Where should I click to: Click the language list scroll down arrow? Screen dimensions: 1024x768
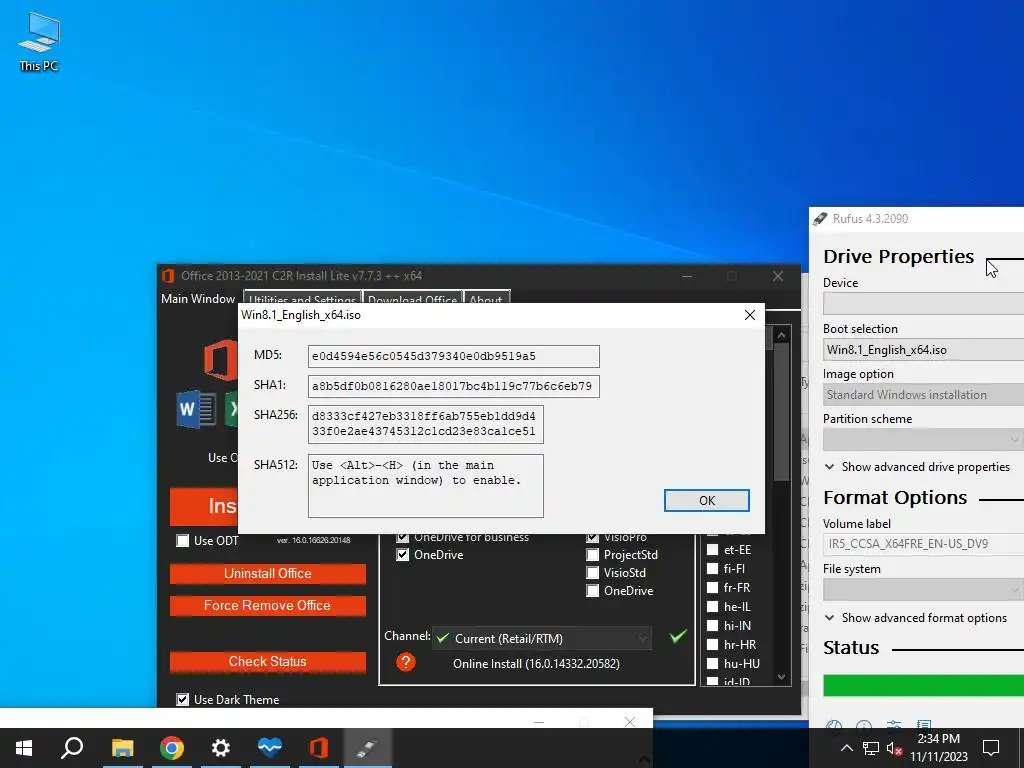coord(782,677)
